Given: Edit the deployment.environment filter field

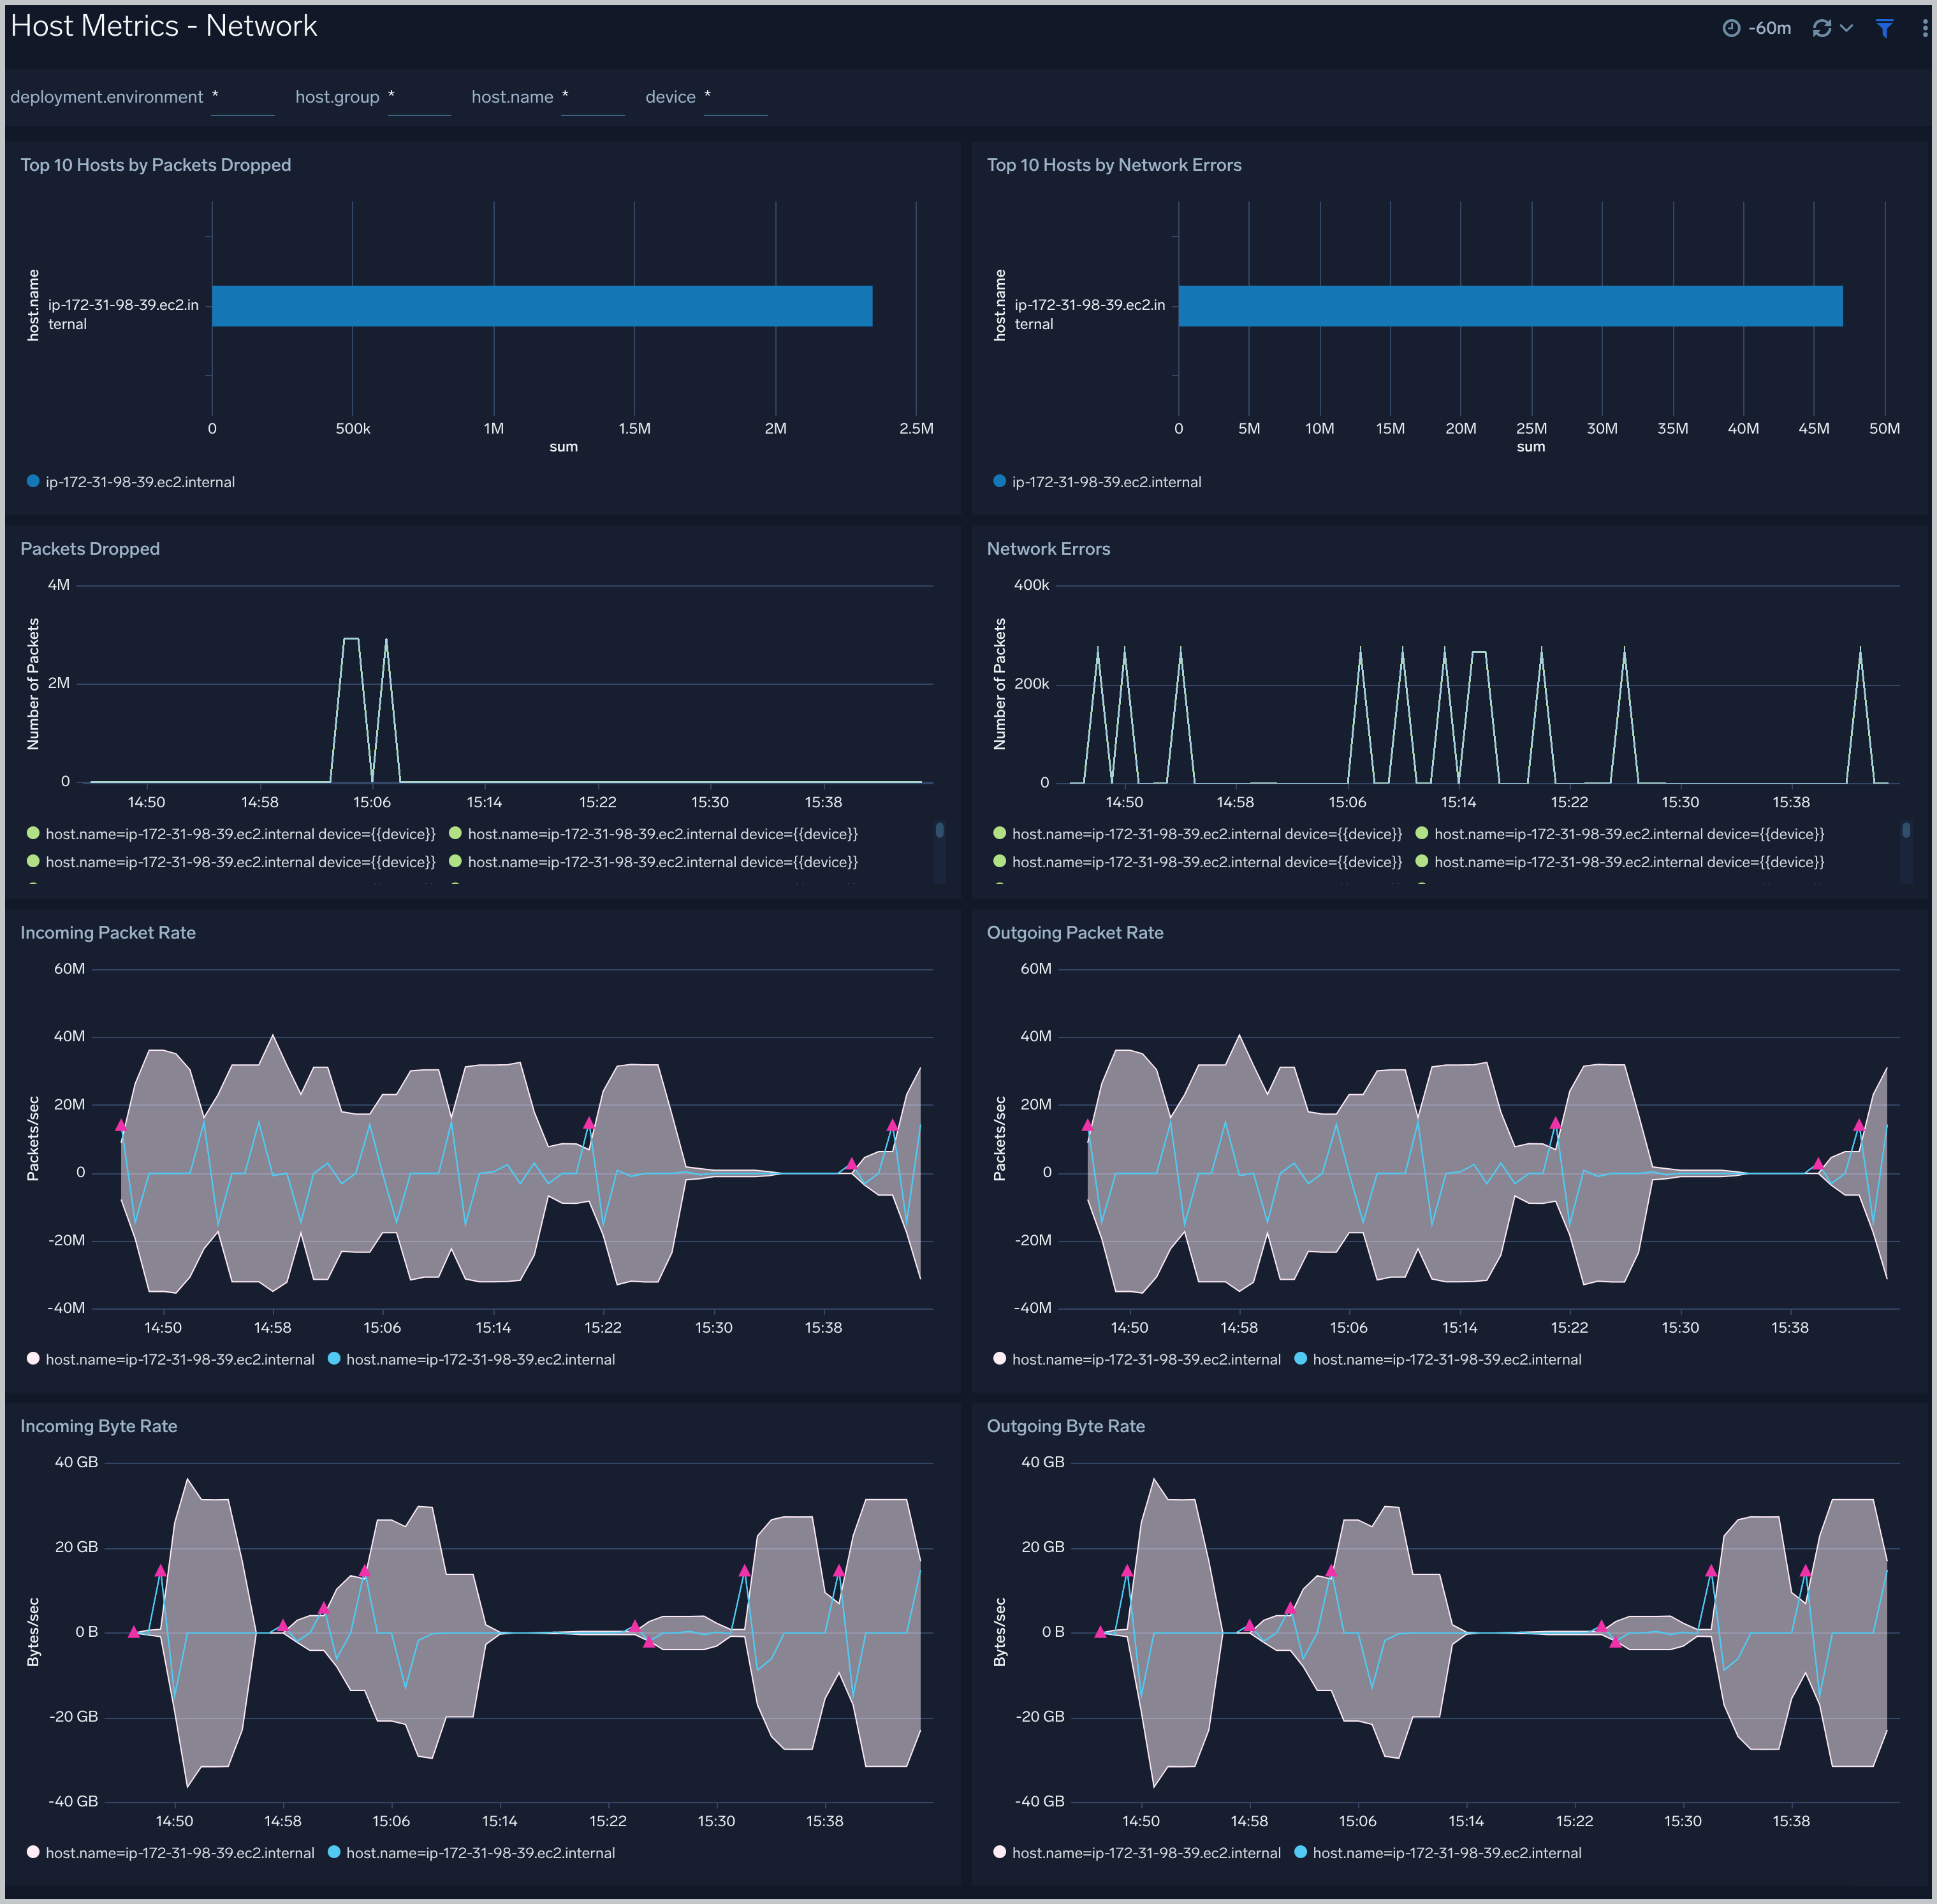Looking at the screenshot, I should click(242, 98).
